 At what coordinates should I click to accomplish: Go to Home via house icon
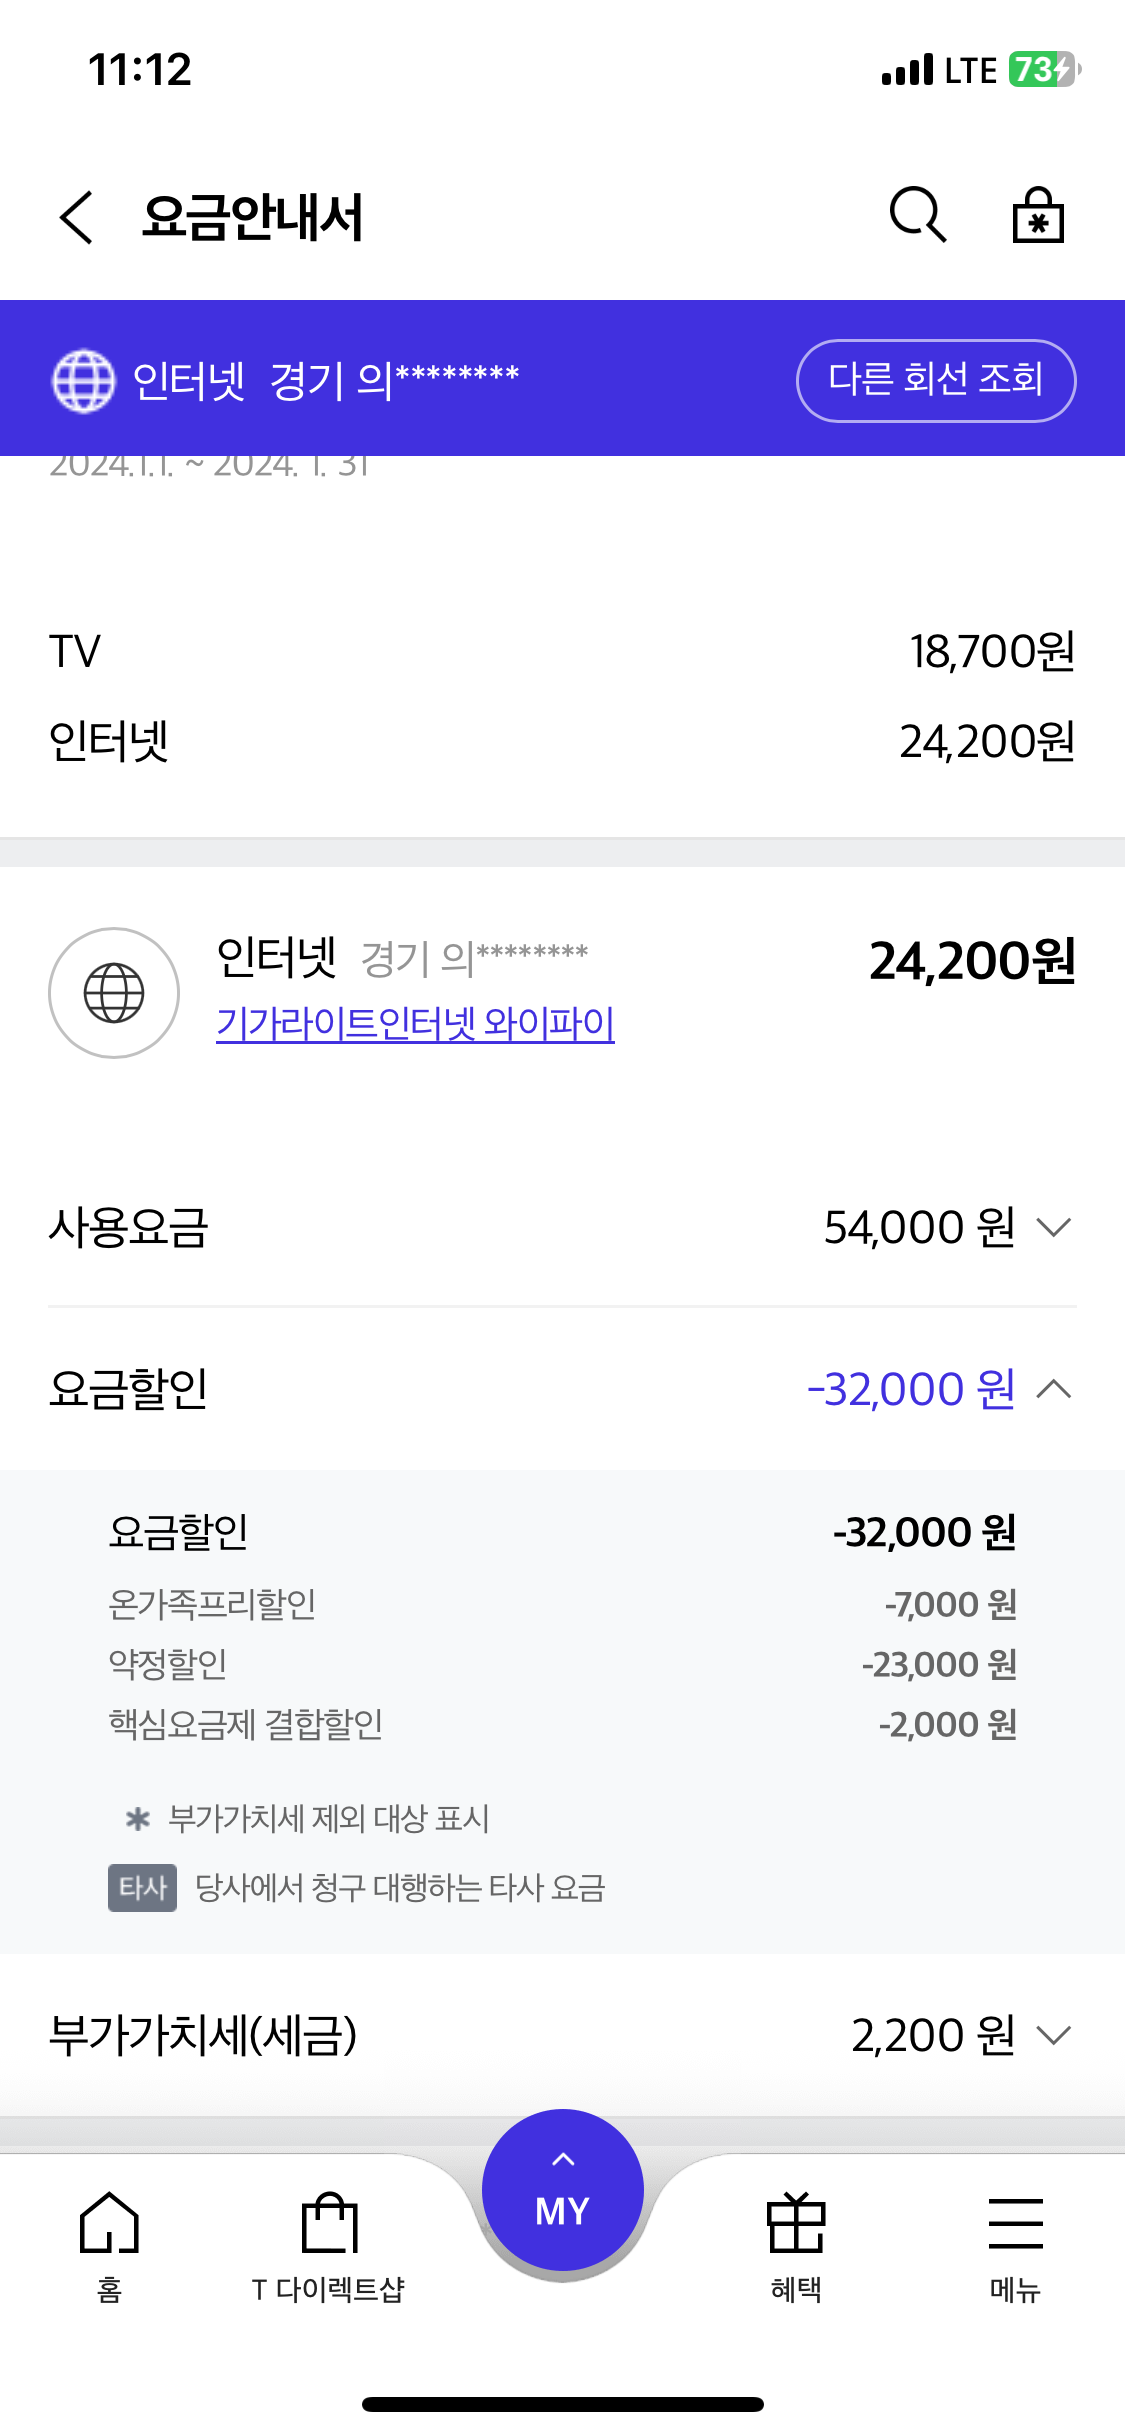[x=109, y=2239]
